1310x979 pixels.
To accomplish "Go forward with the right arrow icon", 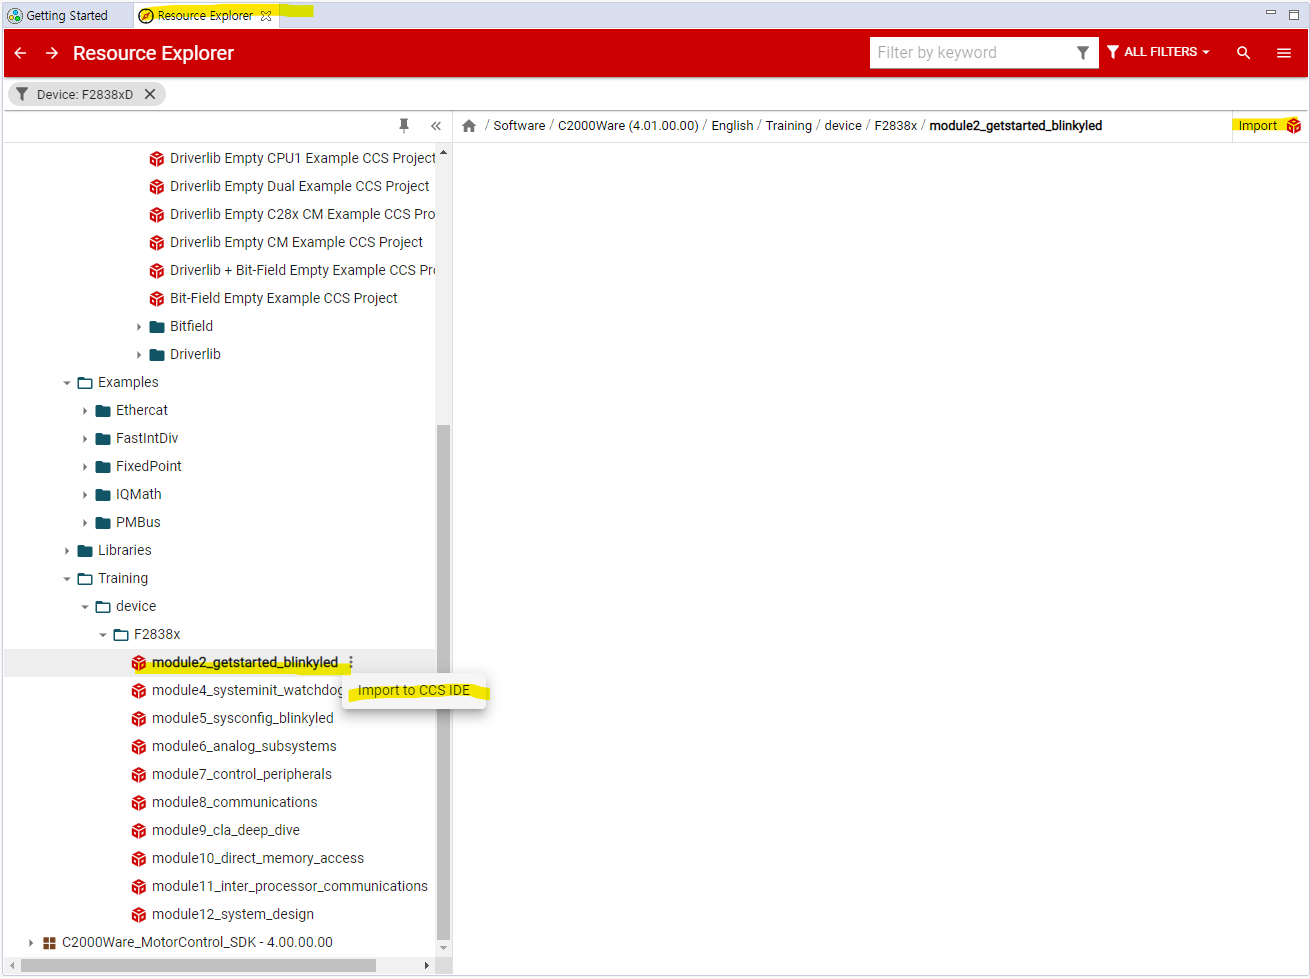I will (51, 53).
